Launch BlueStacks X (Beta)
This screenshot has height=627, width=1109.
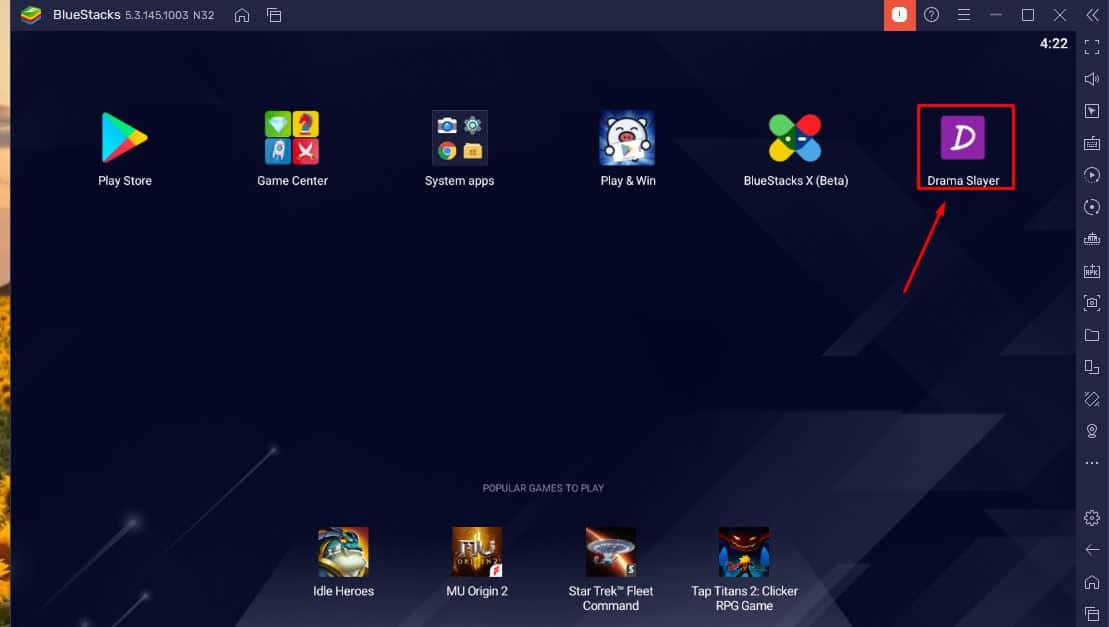(795, 138)
